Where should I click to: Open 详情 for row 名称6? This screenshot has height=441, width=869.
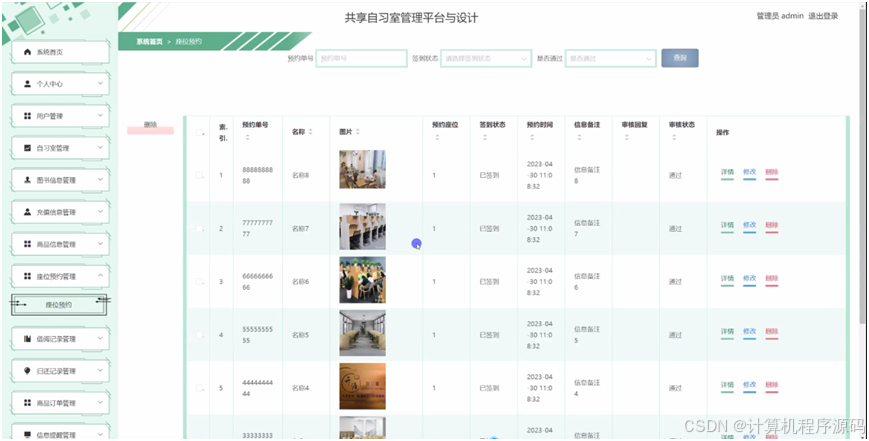click(727, 279)
